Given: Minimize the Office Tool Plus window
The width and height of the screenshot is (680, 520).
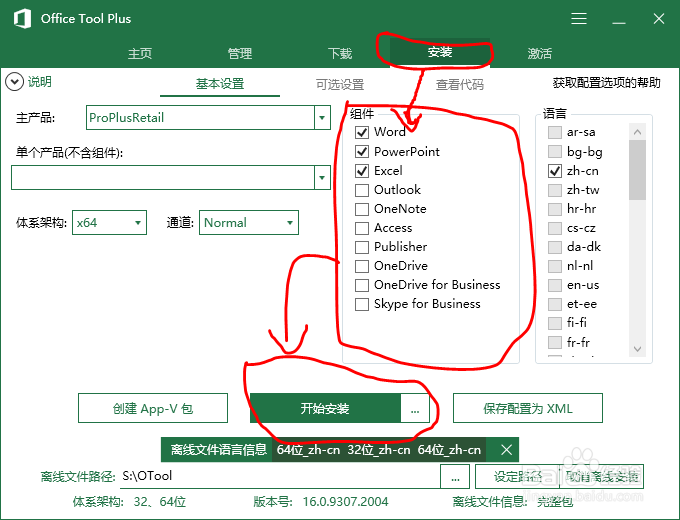Looking at the screenshot, I should [x=619, y=23].
